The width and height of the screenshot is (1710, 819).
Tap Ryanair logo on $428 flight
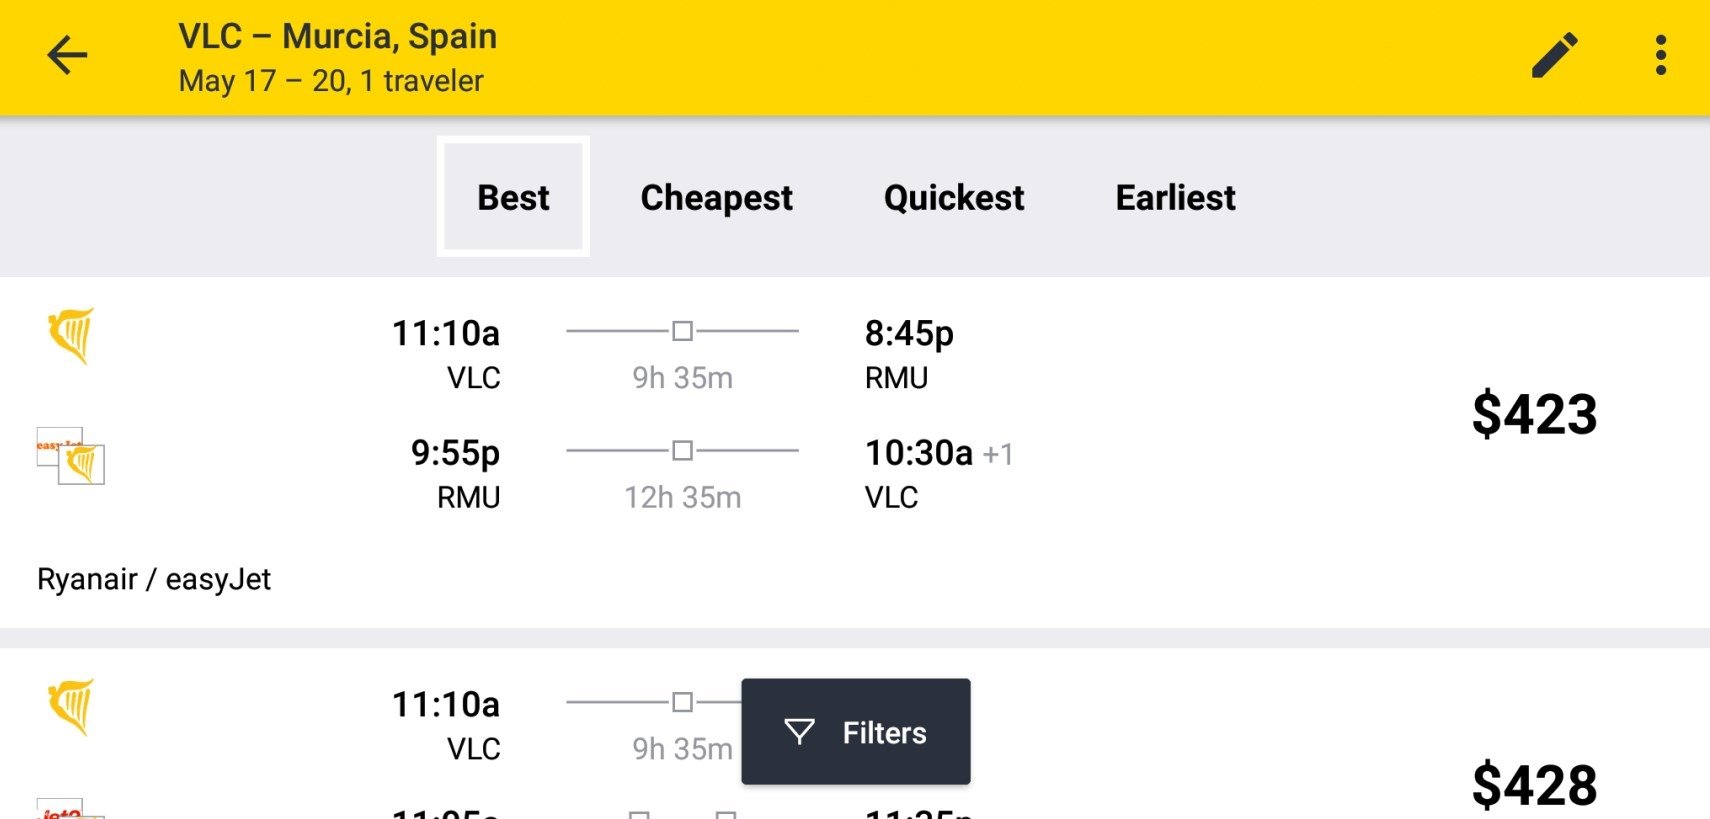[71, 707]
